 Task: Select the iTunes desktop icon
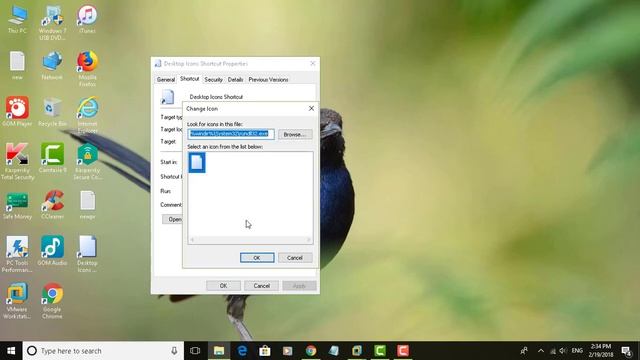(x=87, y=20)
